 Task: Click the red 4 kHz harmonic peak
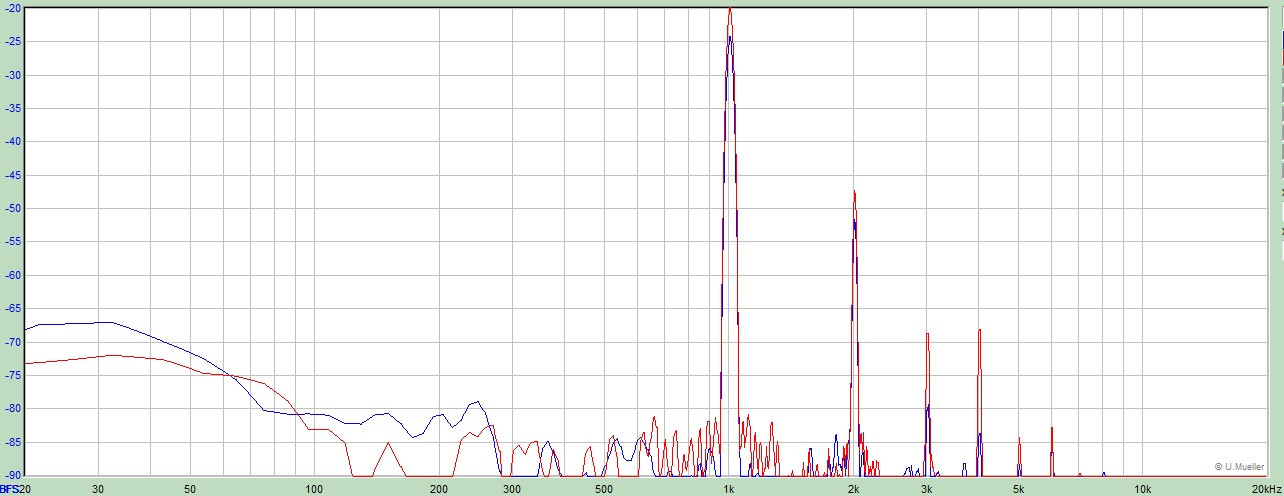[x=979, y=330]
